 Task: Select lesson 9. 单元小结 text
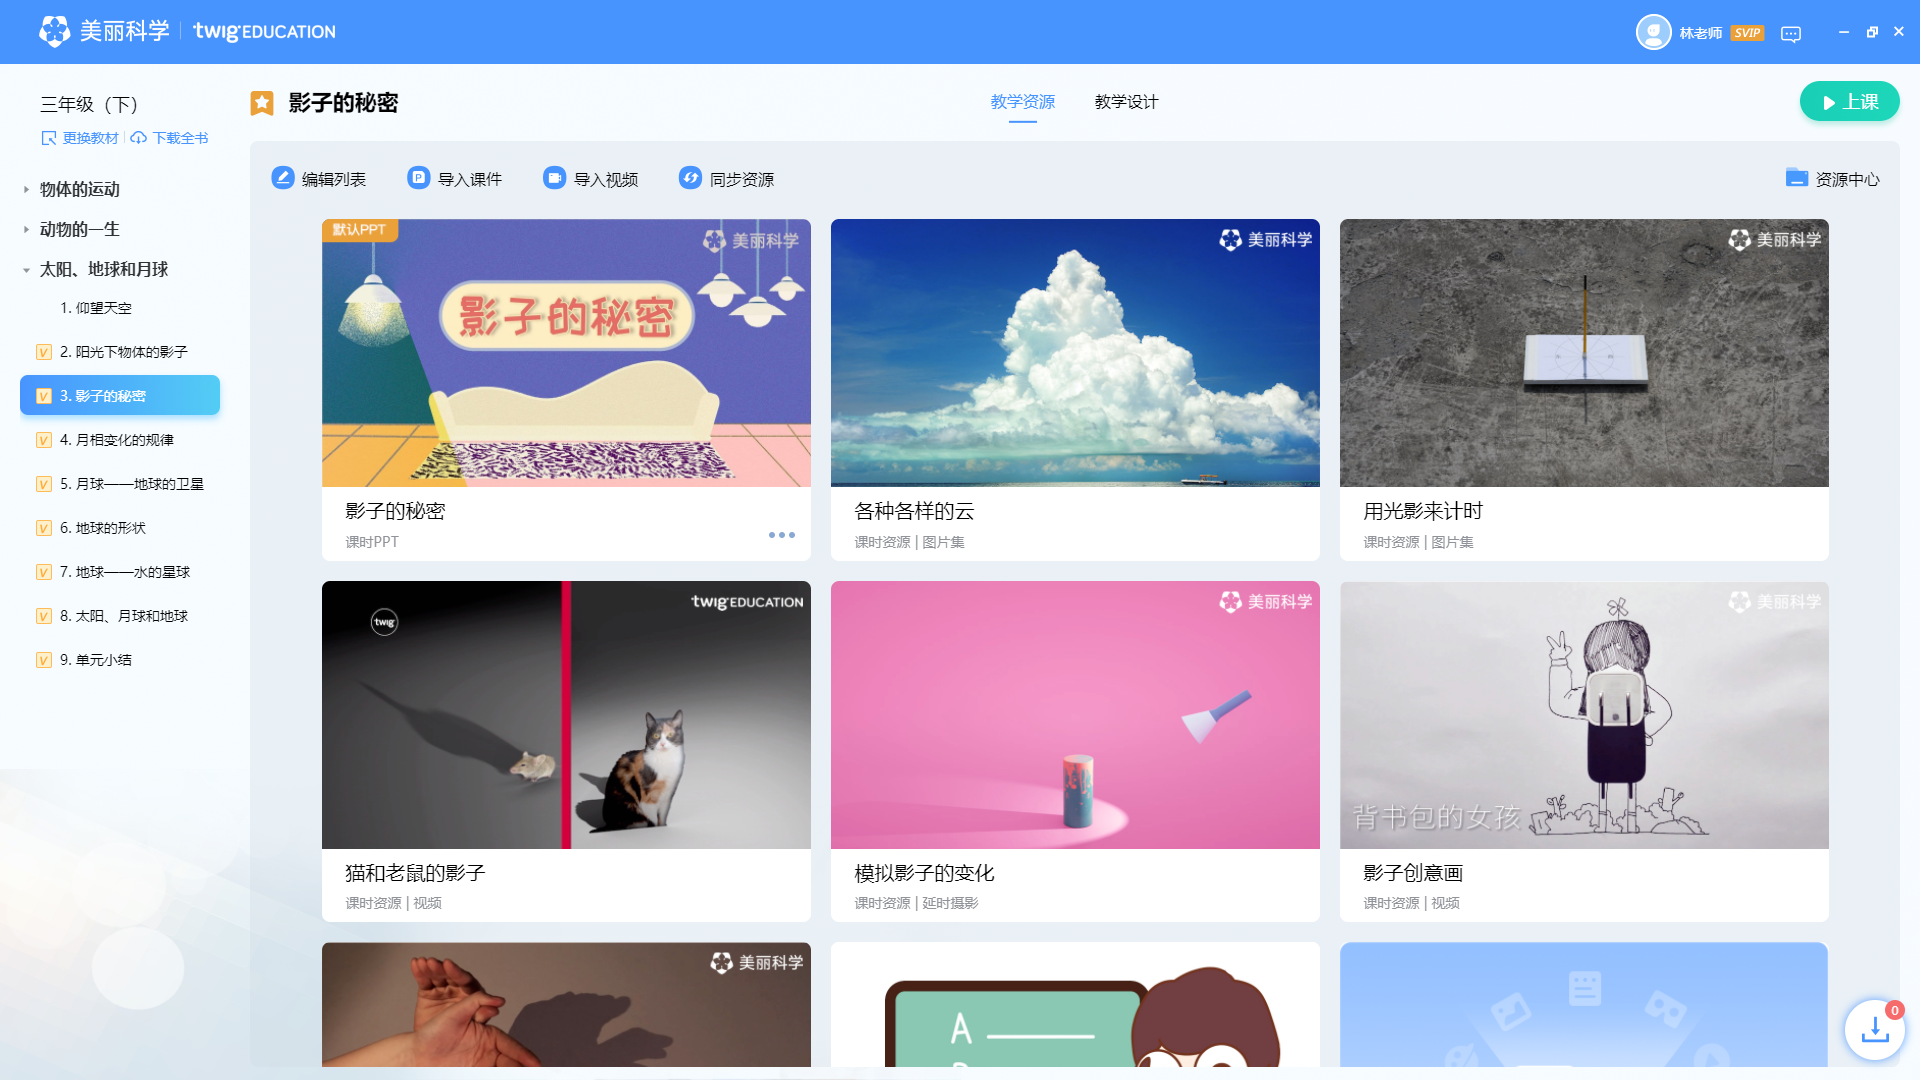[x=96, y=660]
